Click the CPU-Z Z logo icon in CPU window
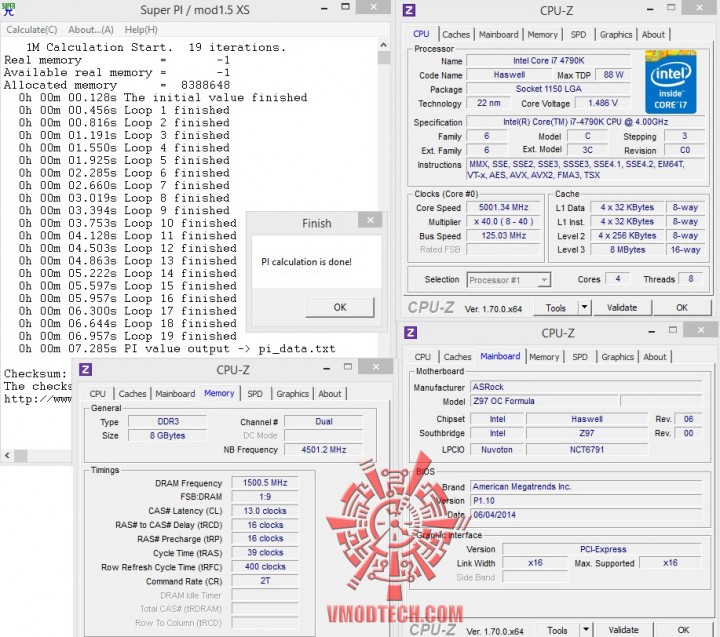 click(409, 10)
